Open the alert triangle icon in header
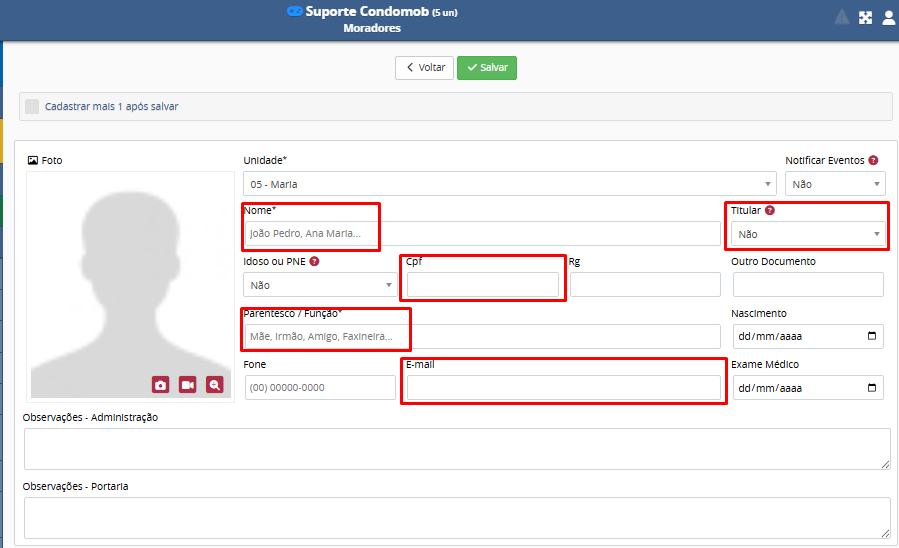The image size is (899, 548). (842, 17)
